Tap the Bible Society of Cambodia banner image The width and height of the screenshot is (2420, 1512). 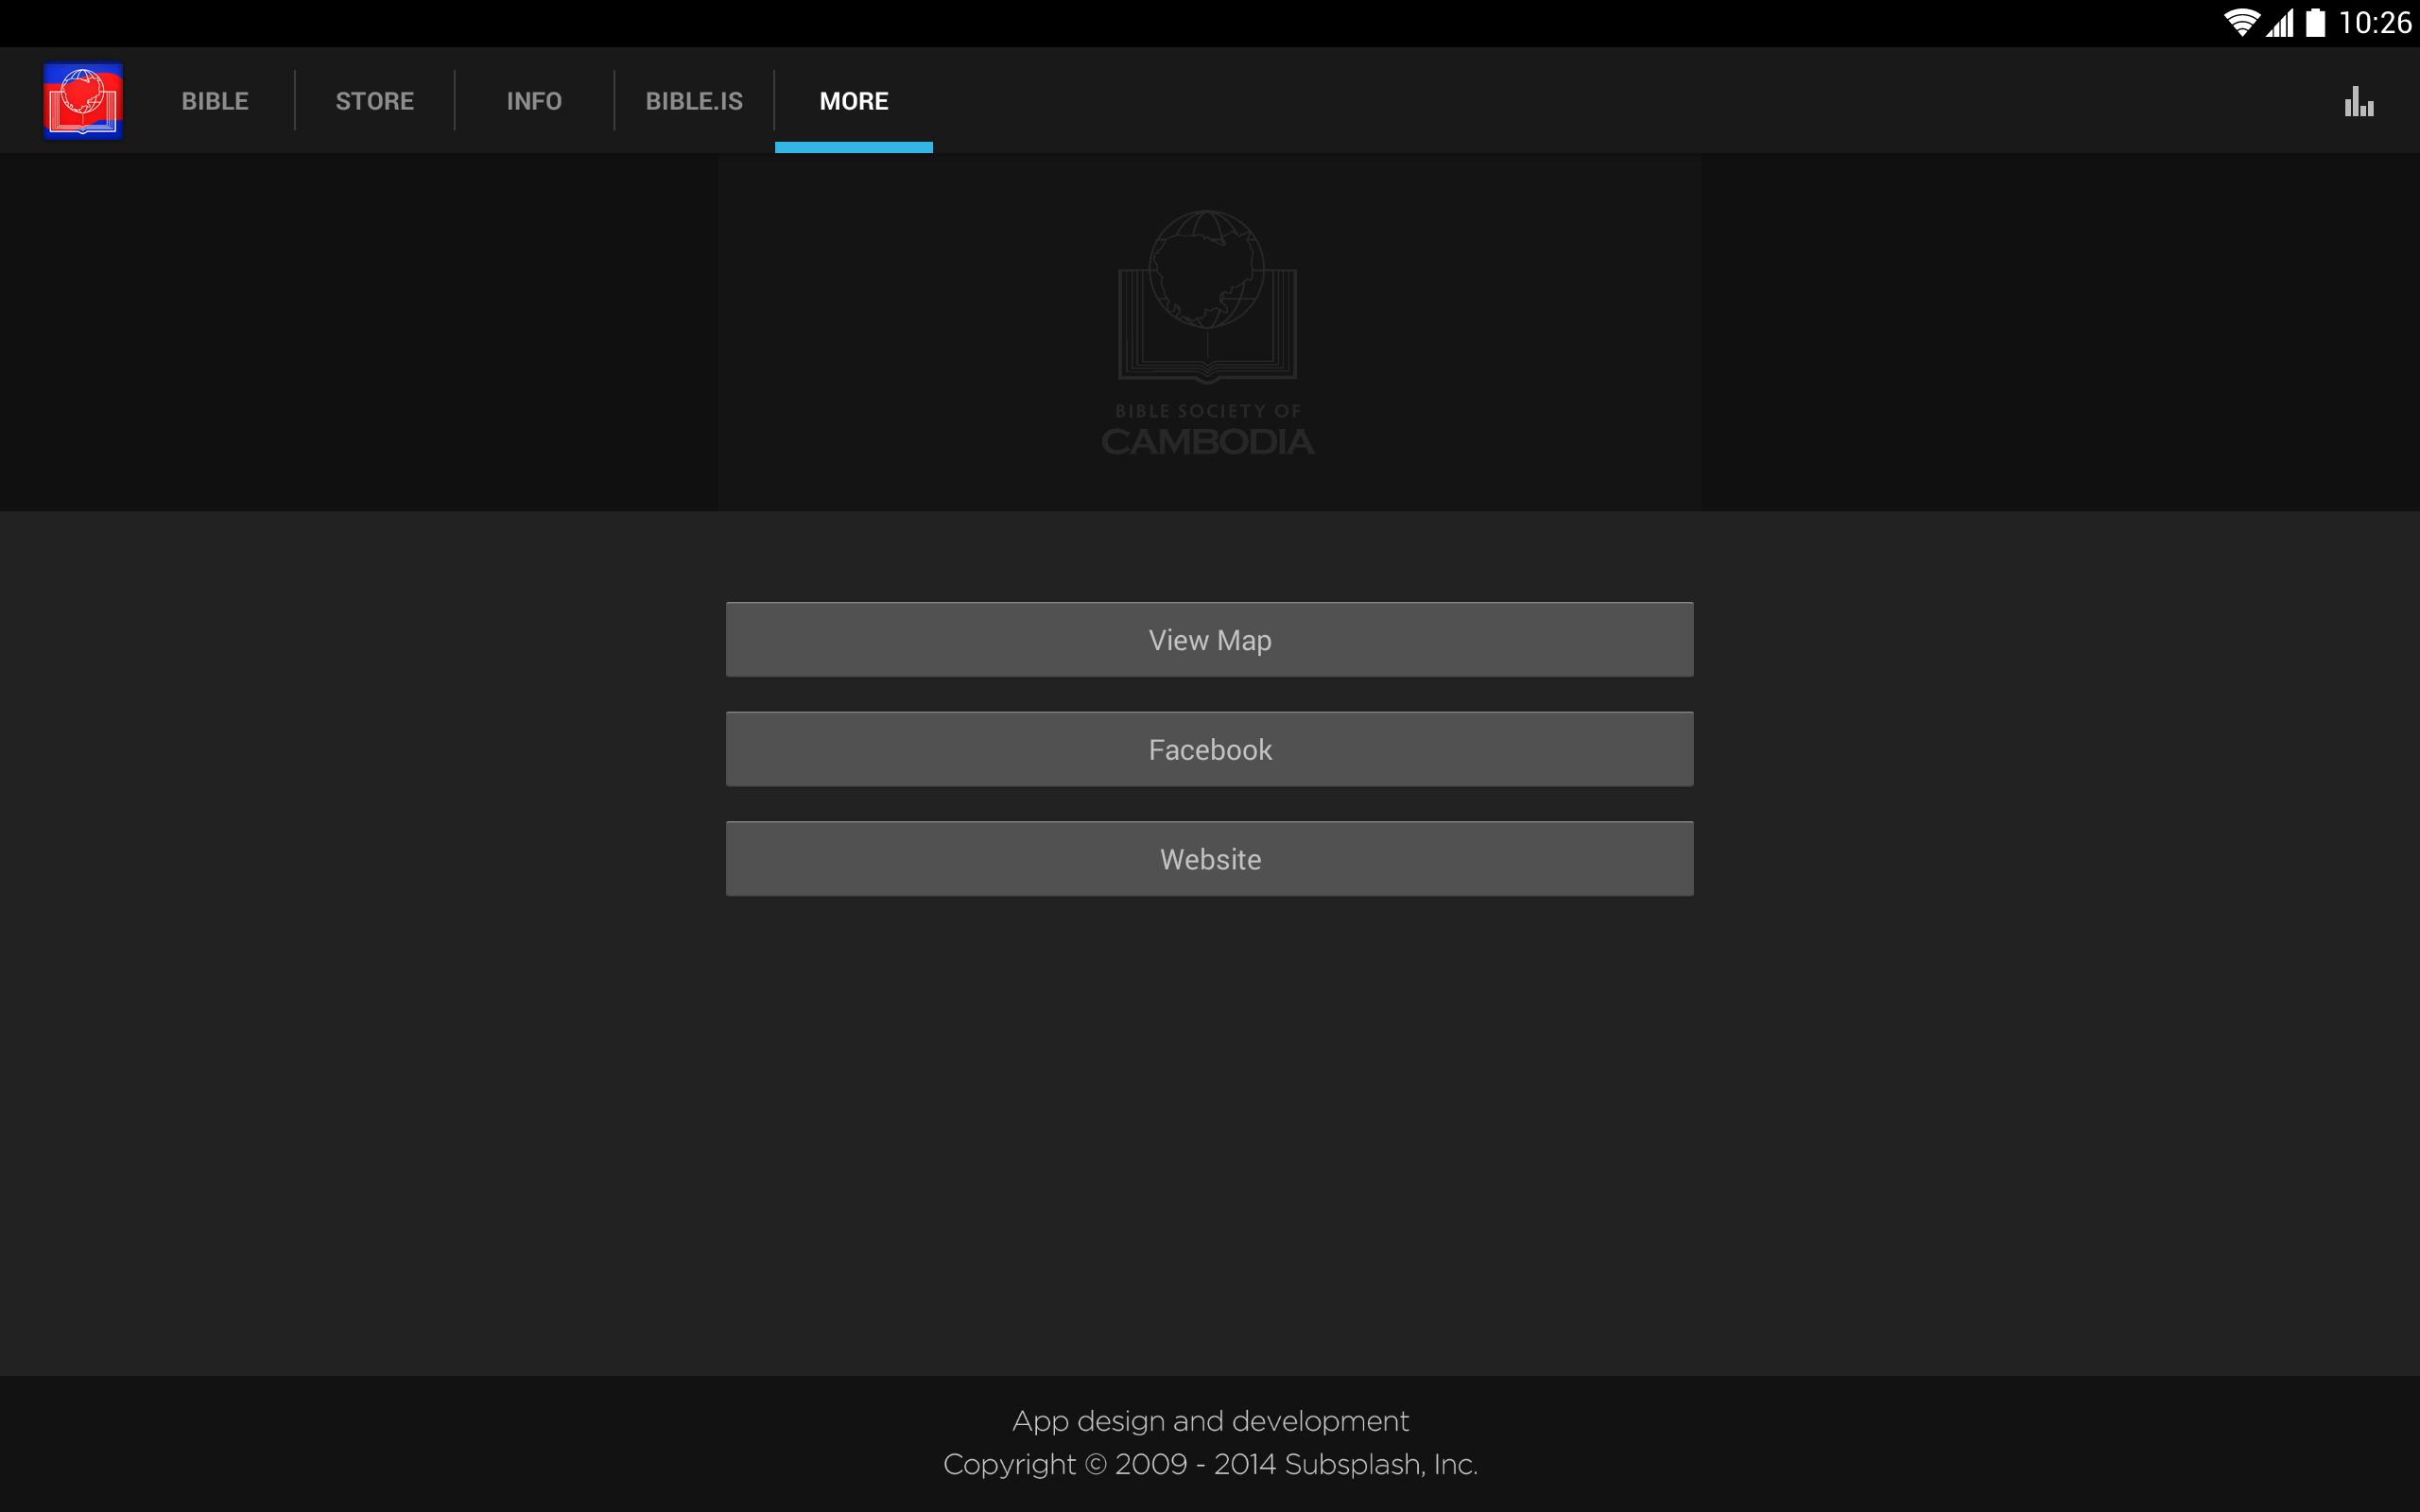(1210, 333)
